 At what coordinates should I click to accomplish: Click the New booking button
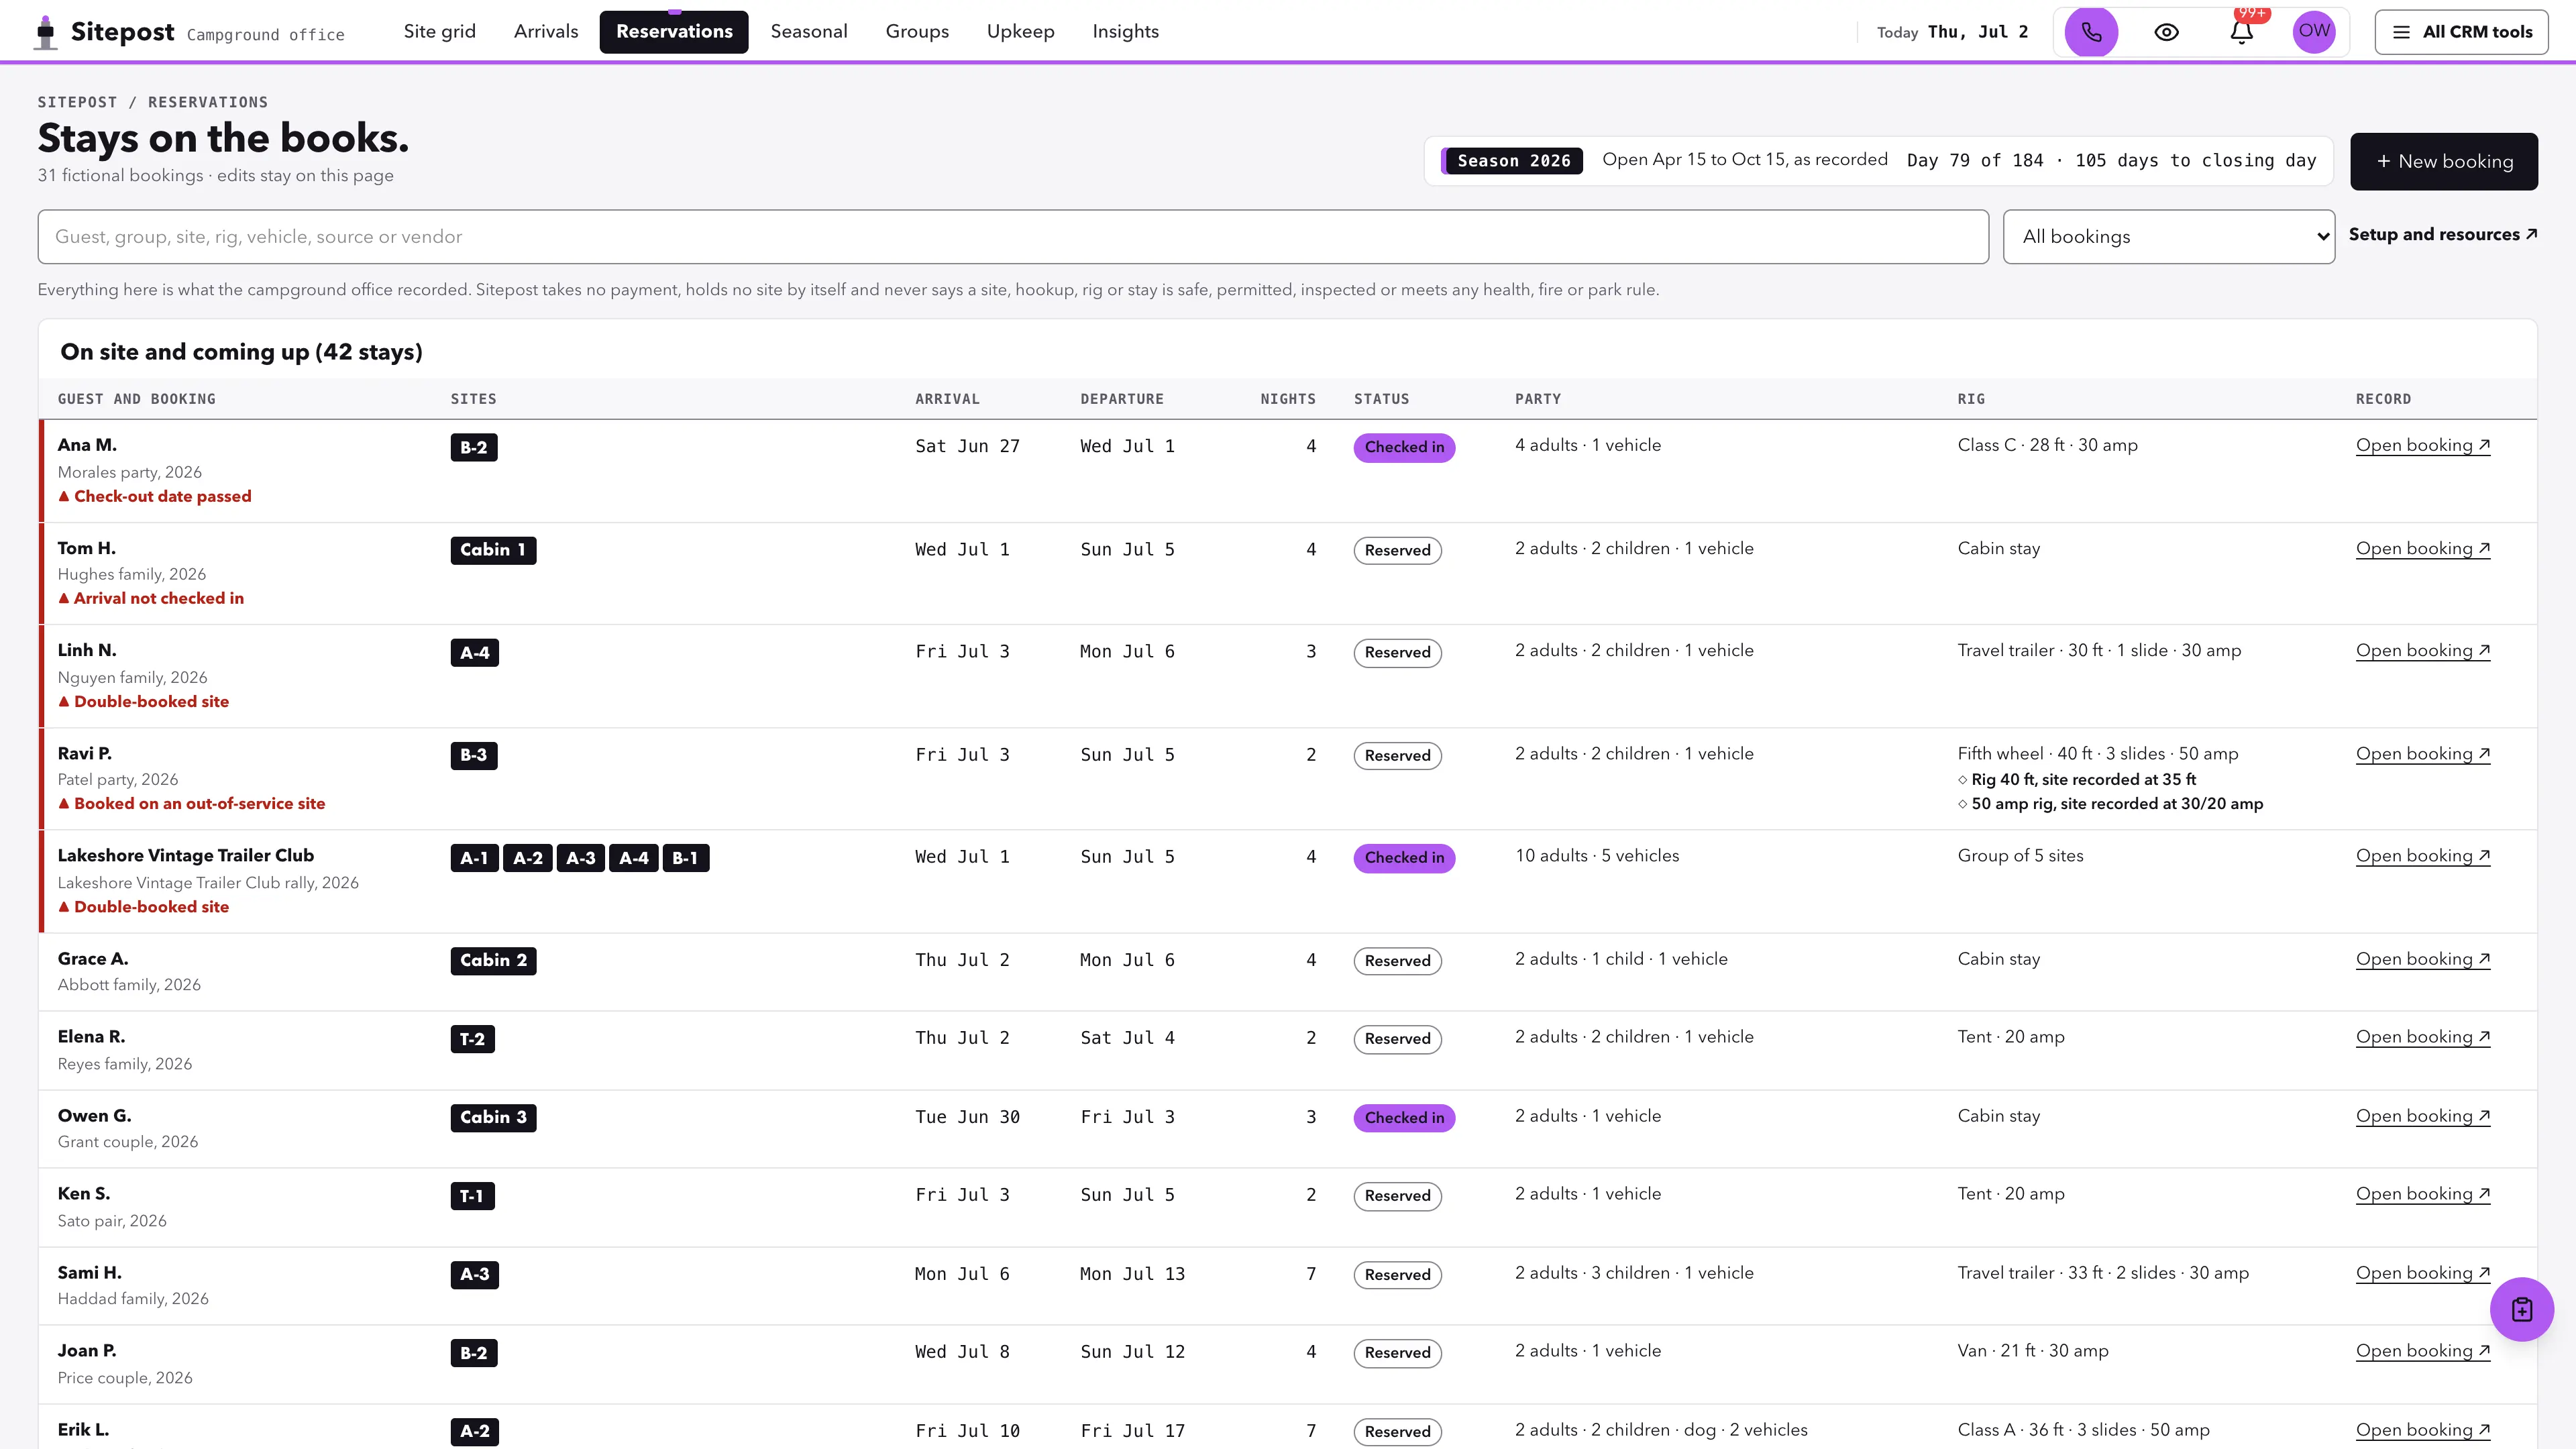coord(2443,161)
